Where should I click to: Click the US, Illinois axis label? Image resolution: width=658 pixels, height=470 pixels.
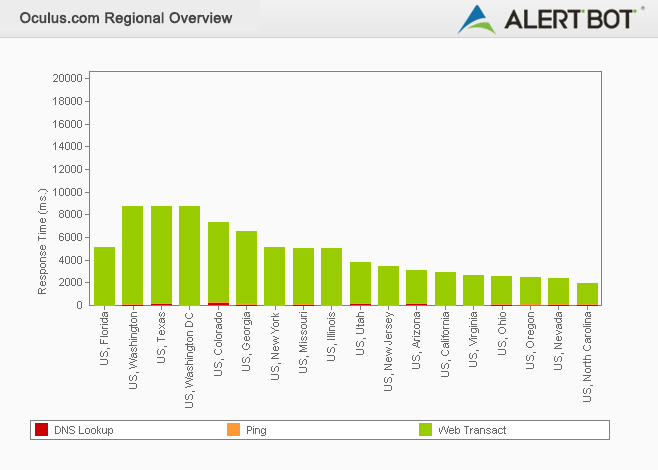pyautogui.click(x=332, y=343)
